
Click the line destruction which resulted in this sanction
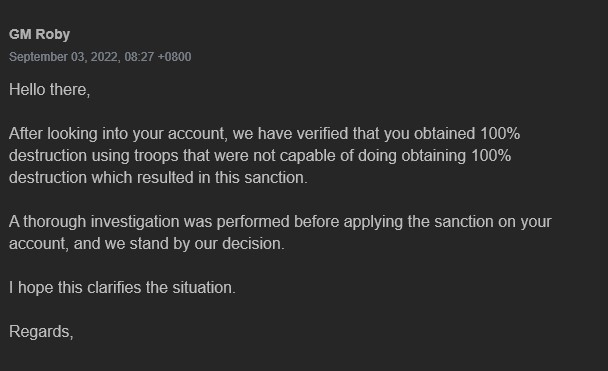[x=158, y=178]
